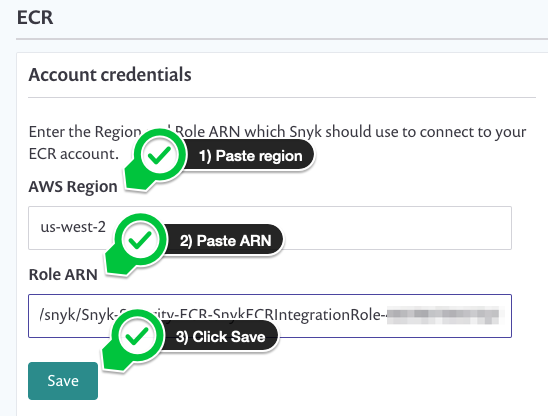This screenshot has width=548, height=416.
Task: Click the '2) Paste ARN' callout label
Action: tap(225, 241)
